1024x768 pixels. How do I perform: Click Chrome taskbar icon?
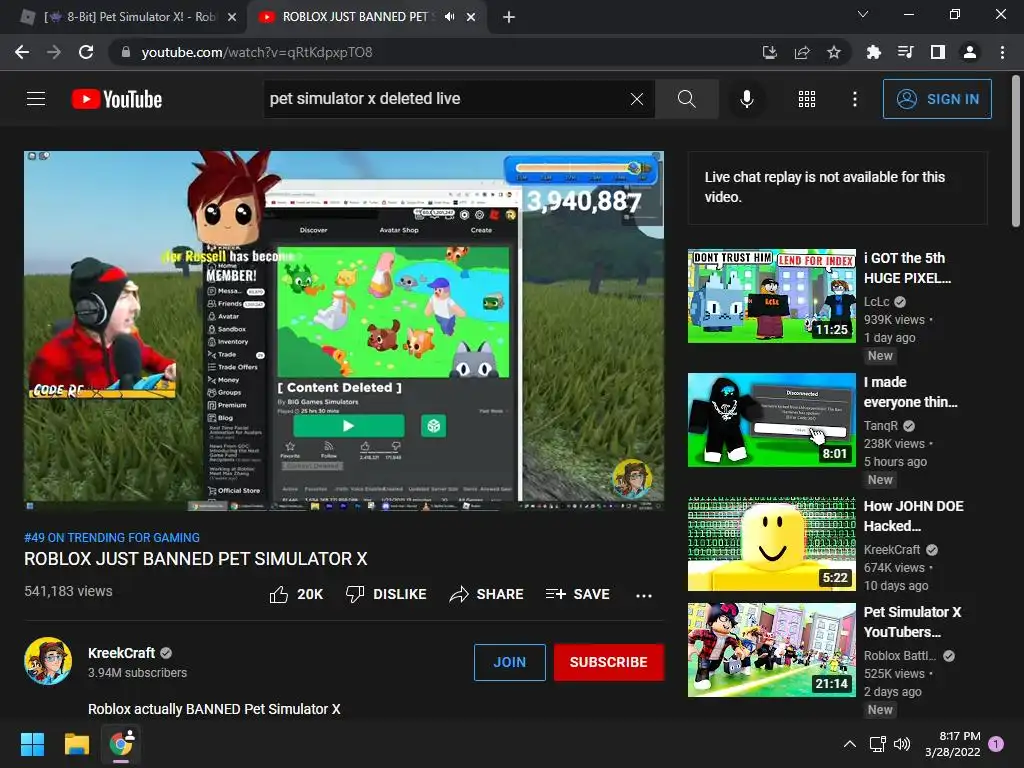coord(121,744)
